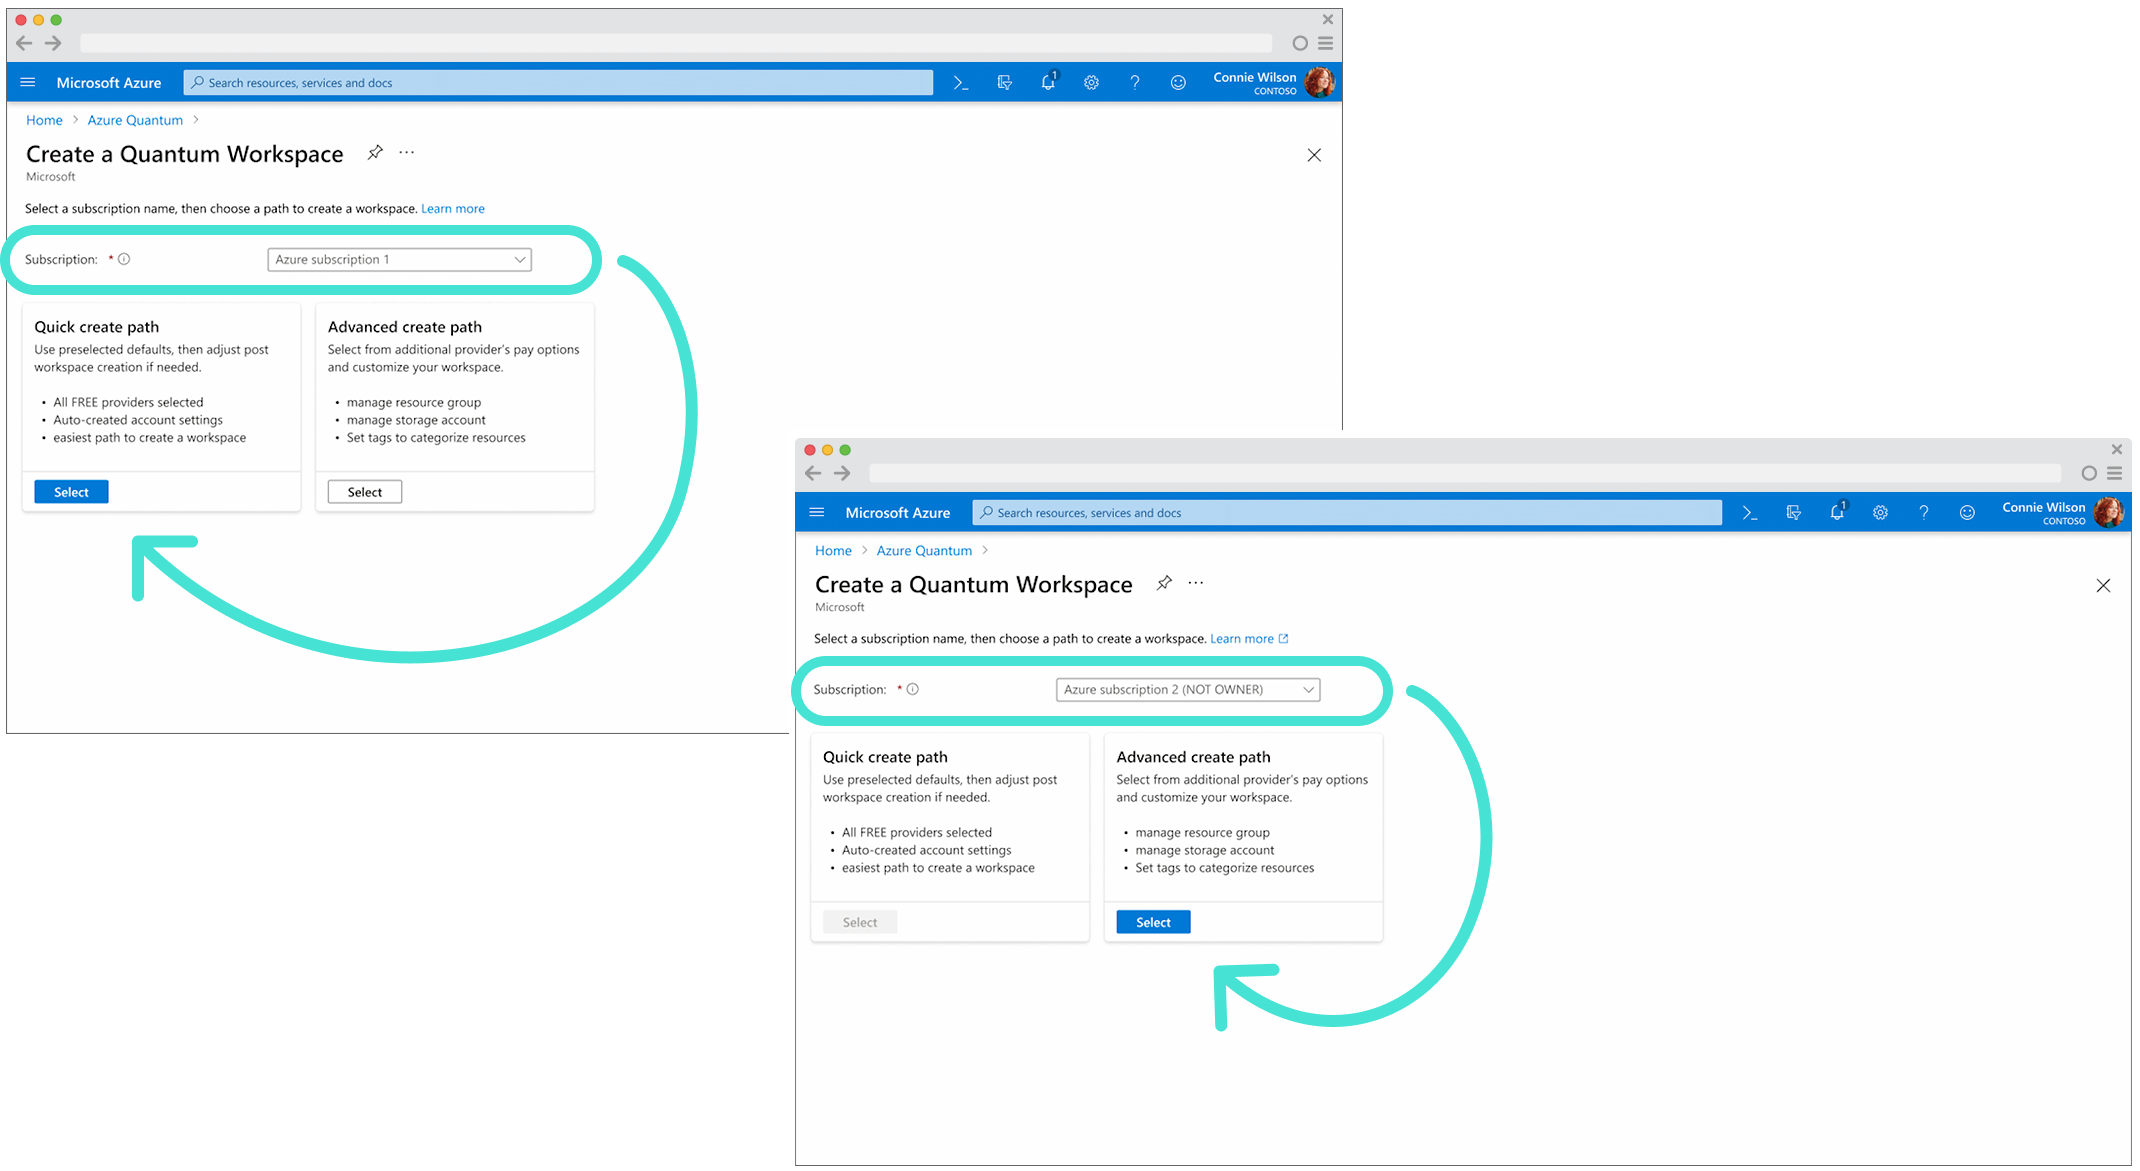This screenshot has height=1171, width=2140.
Task: Open Cloud Shell icon in top window
Action: pyautogui.click(x=960, y=83)
